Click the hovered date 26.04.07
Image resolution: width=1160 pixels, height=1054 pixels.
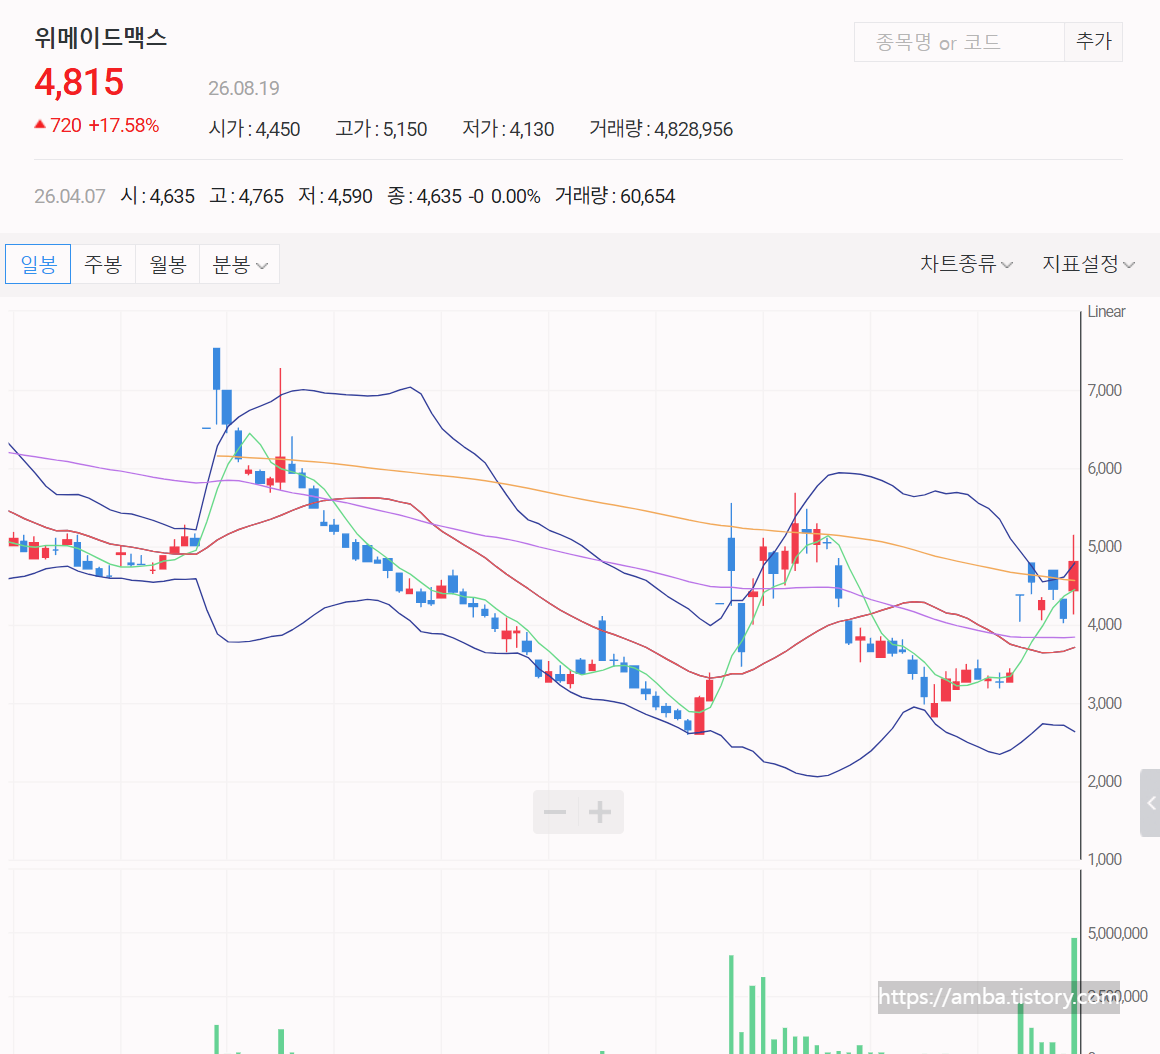70,197
